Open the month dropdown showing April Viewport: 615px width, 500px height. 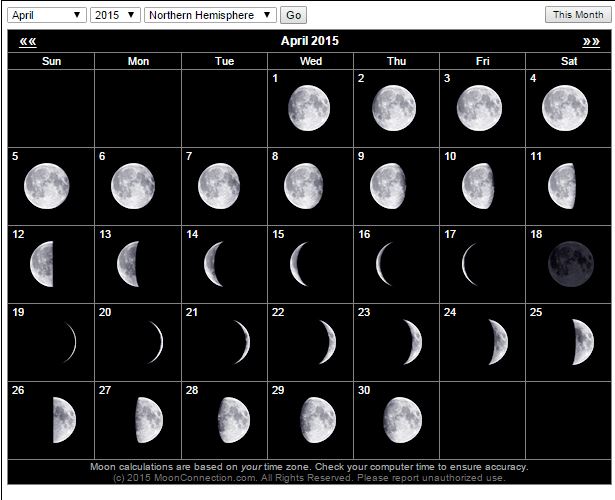(x=47, y=15)
